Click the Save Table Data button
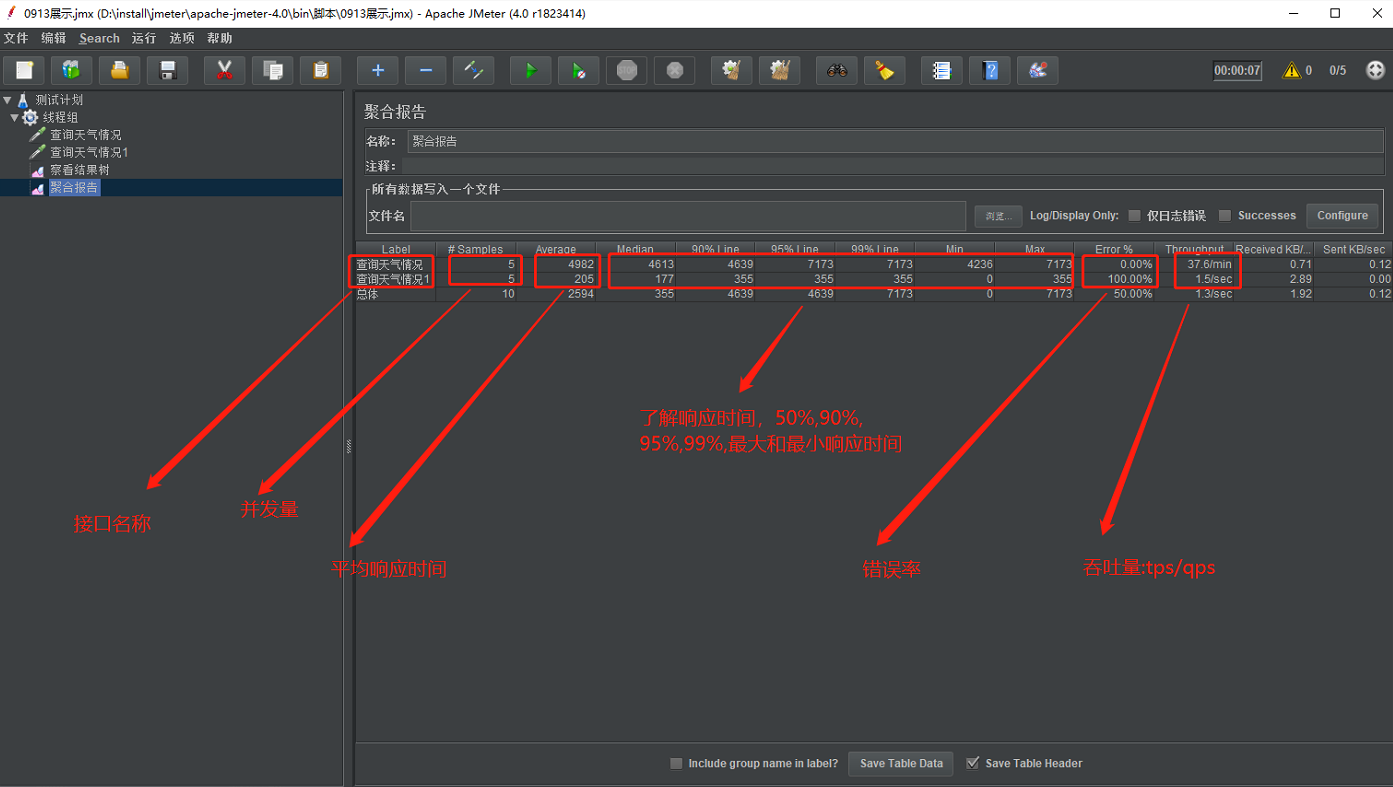Screen dimensions: 1393x787 (x=901, y=763)
